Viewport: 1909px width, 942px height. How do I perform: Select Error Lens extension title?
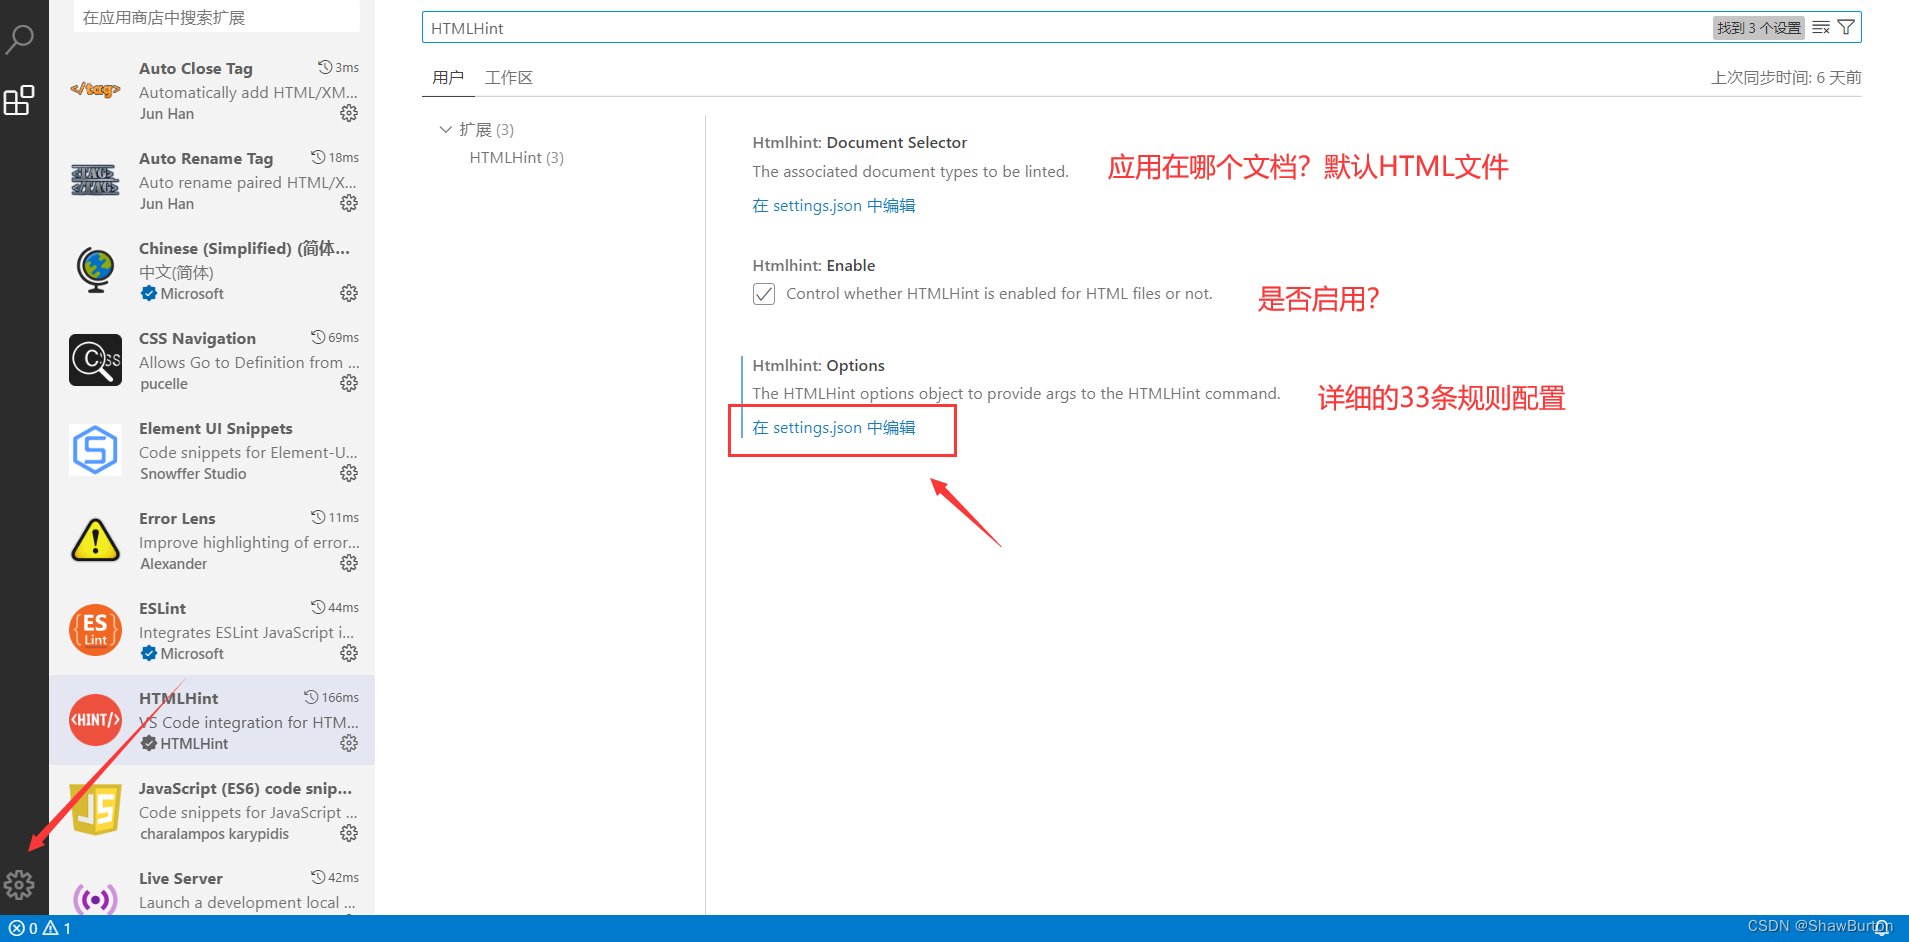(177, 519)
